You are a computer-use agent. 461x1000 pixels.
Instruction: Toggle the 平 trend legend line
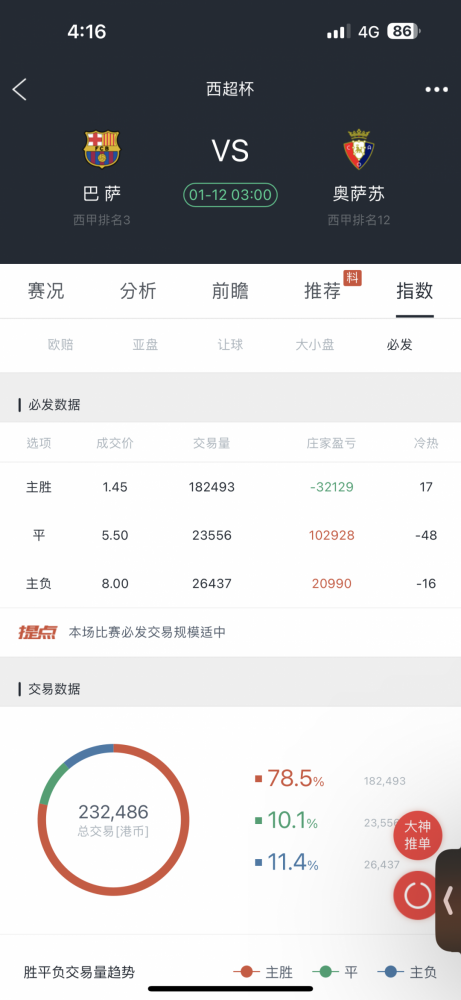coord(335,972)
